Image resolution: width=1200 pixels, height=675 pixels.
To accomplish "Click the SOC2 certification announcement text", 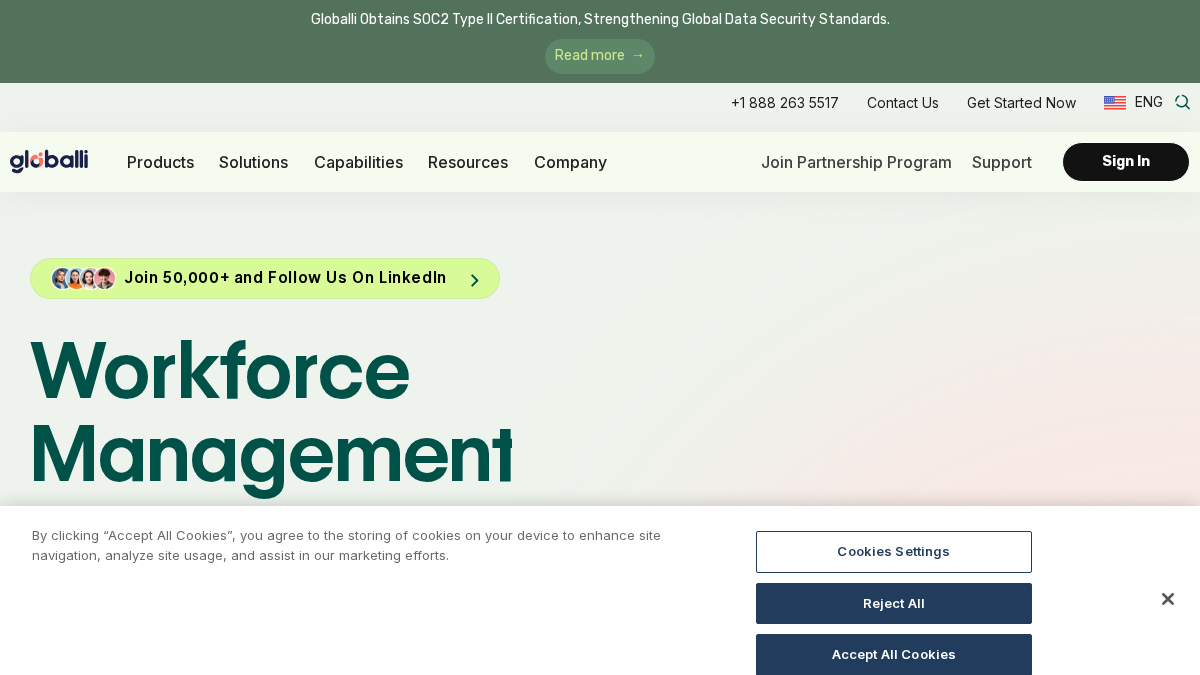I will pos(600,19).
